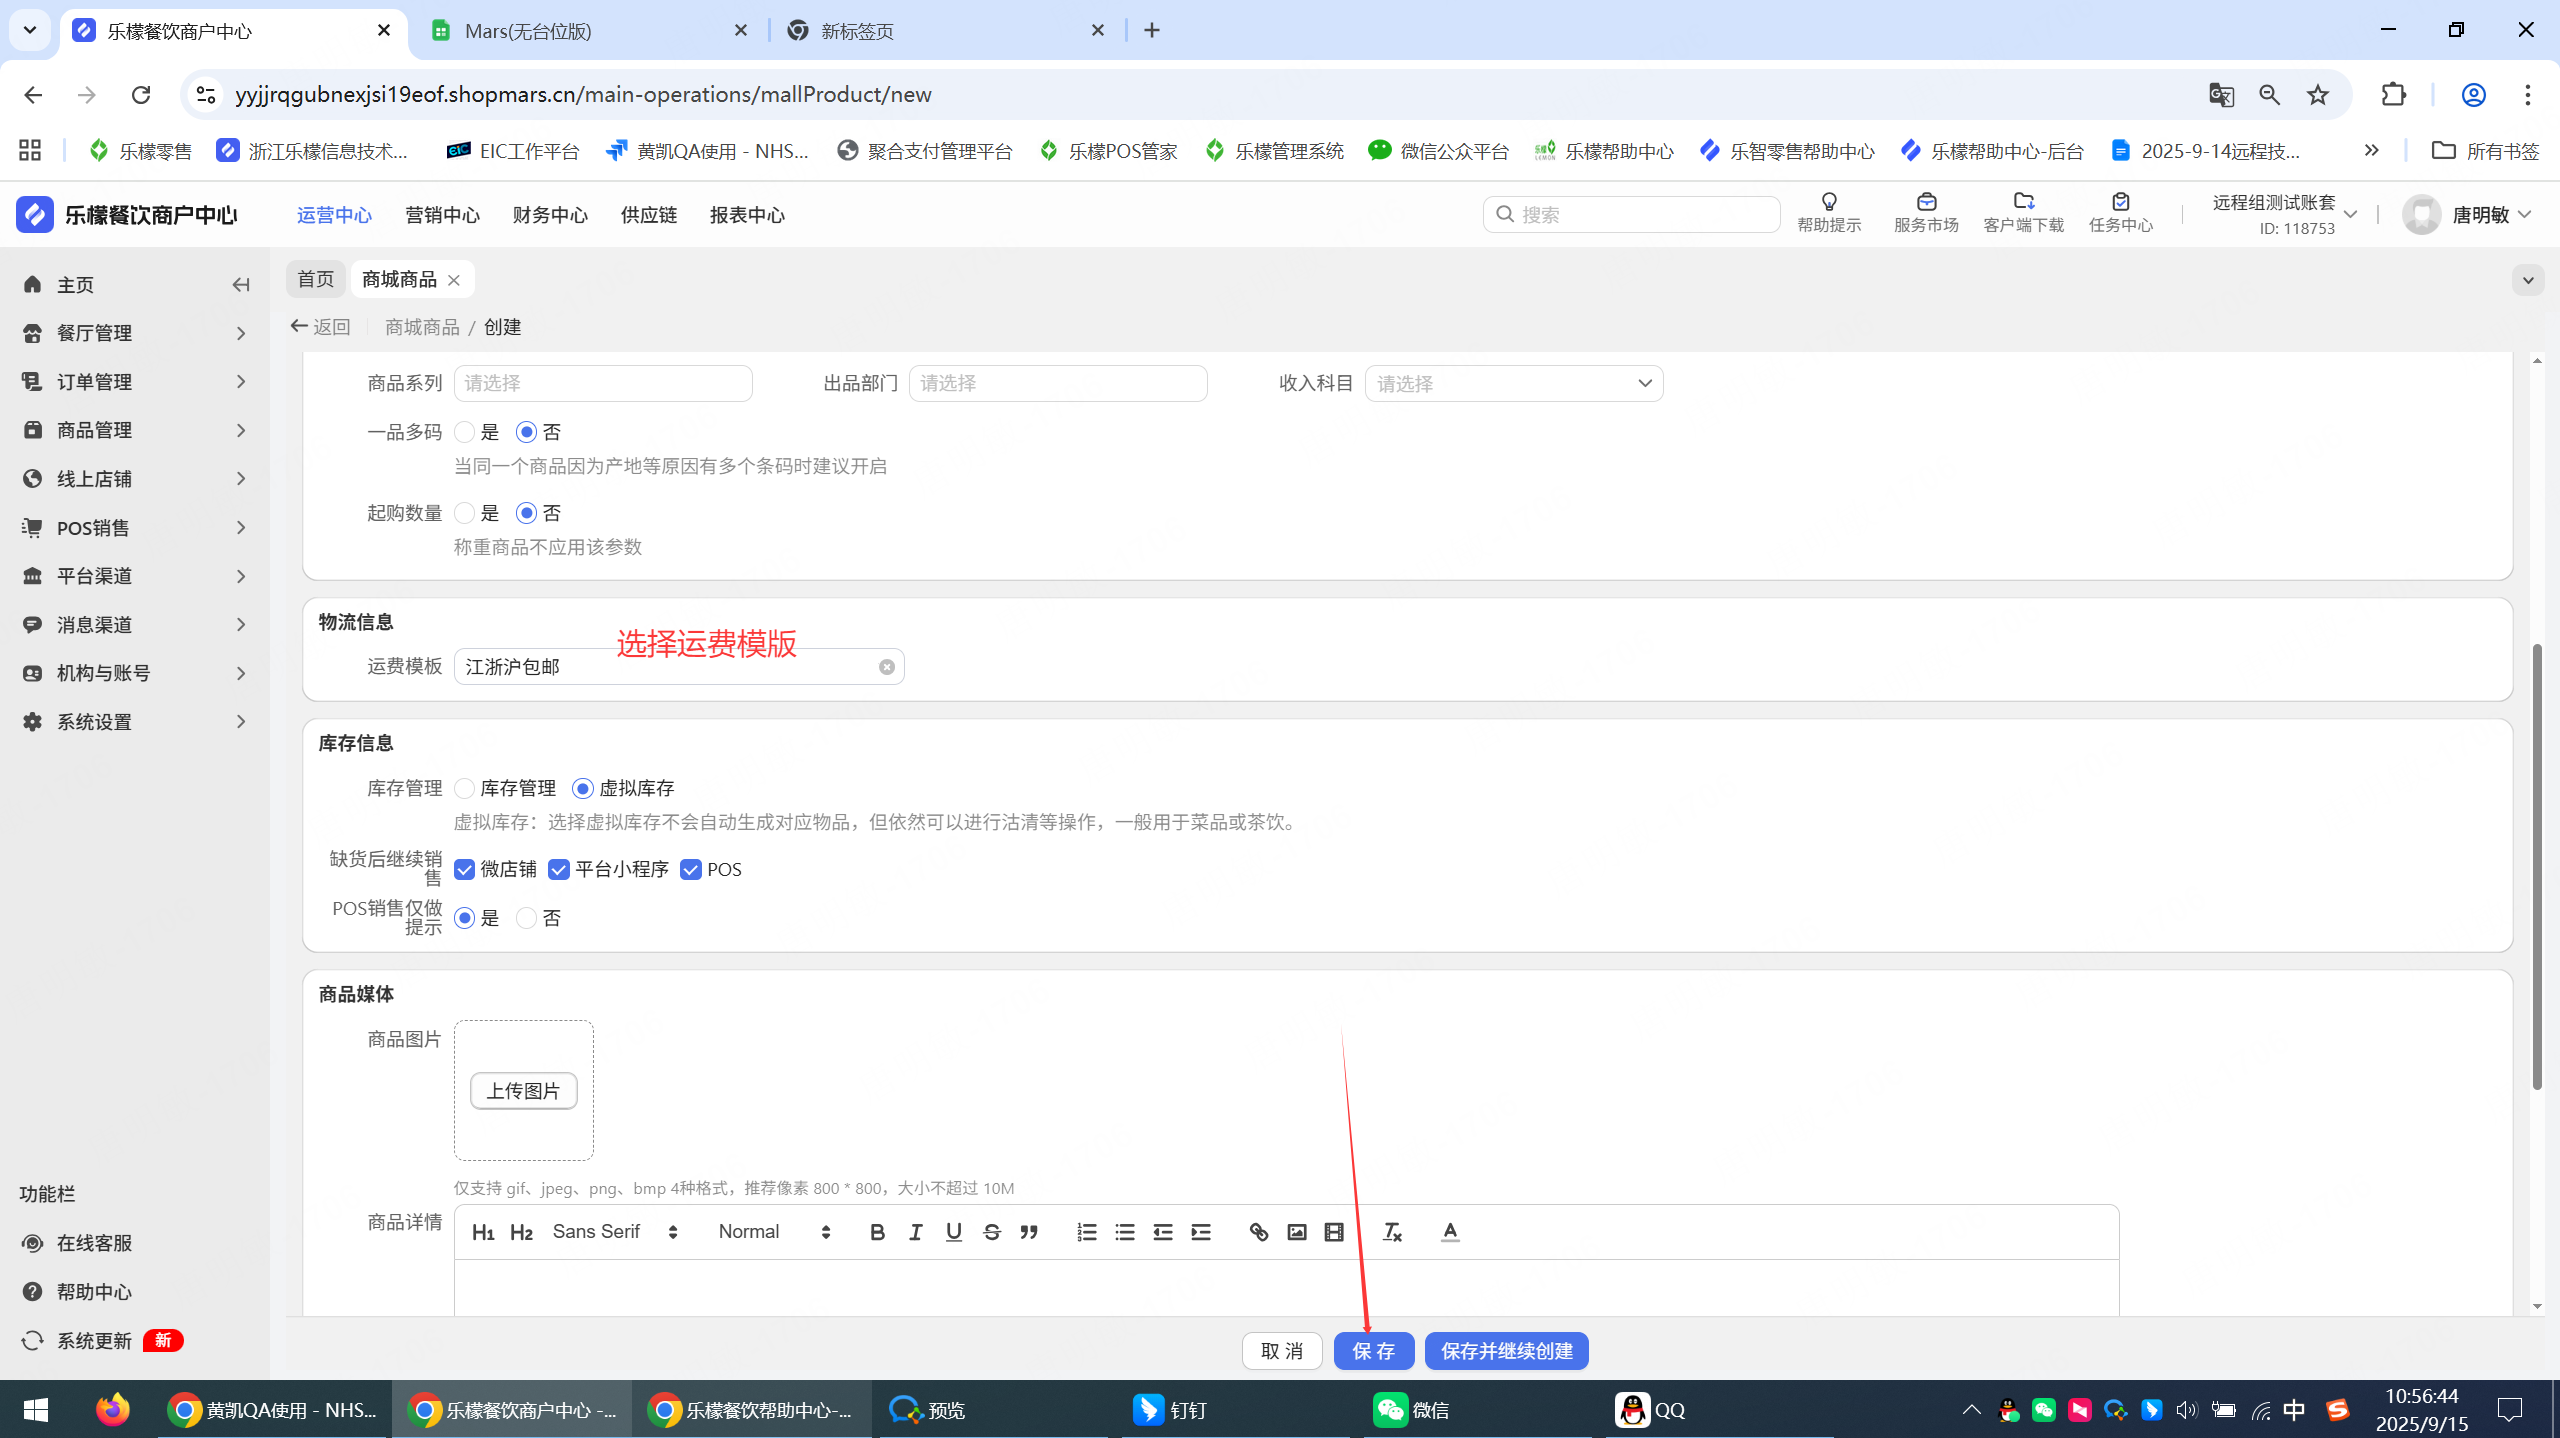Select 否 for 一品多码
The image size is (2560, 1438).
(526, 432)
